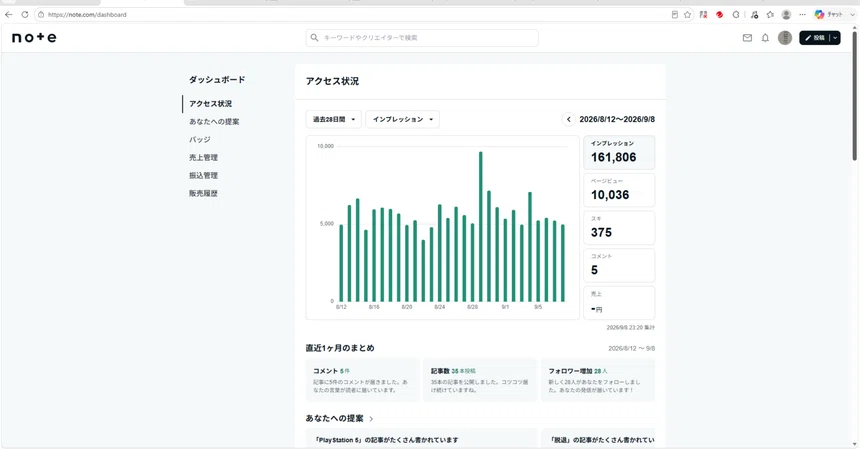Select the コメント 5 card
This screenshot has width=860, height=450.
619,266
